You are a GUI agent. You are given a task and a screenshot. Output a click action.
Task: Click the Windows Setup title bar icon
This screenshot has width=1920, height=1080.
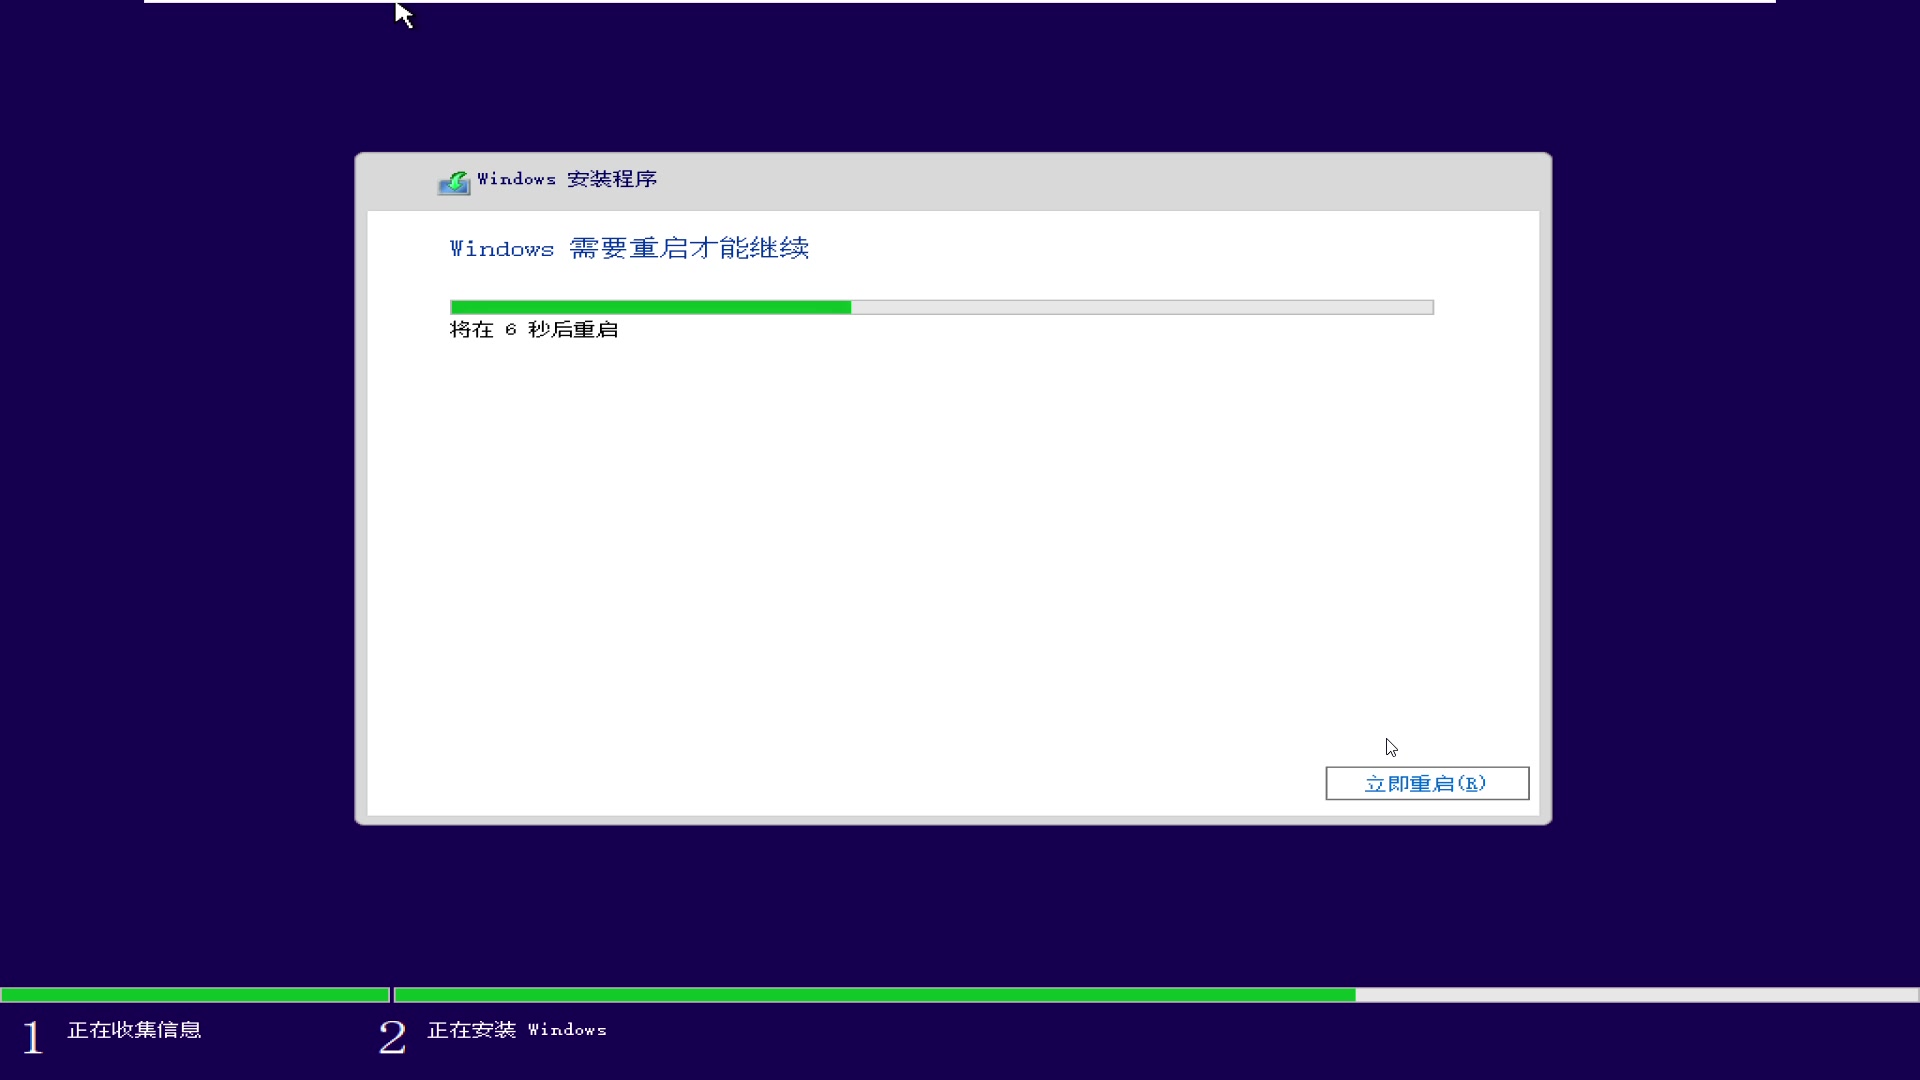click(454, 181)
